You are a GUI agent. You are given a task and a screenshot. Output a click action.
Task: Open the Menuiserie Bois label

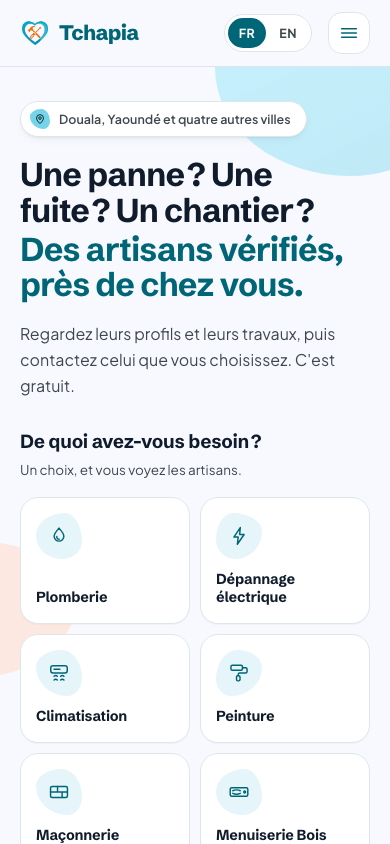pyautogui.click(x=271, y=835)
